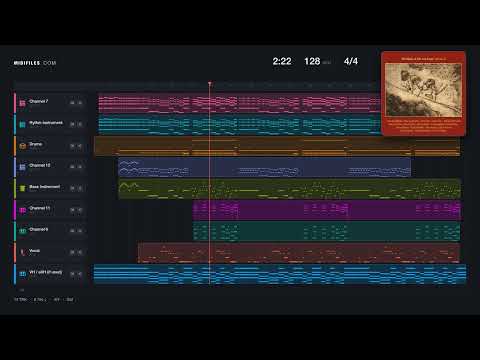Click the W1 track keyboard icon
Image resolution: width=480 pixels, height=360 pixels.
(22, 274)
